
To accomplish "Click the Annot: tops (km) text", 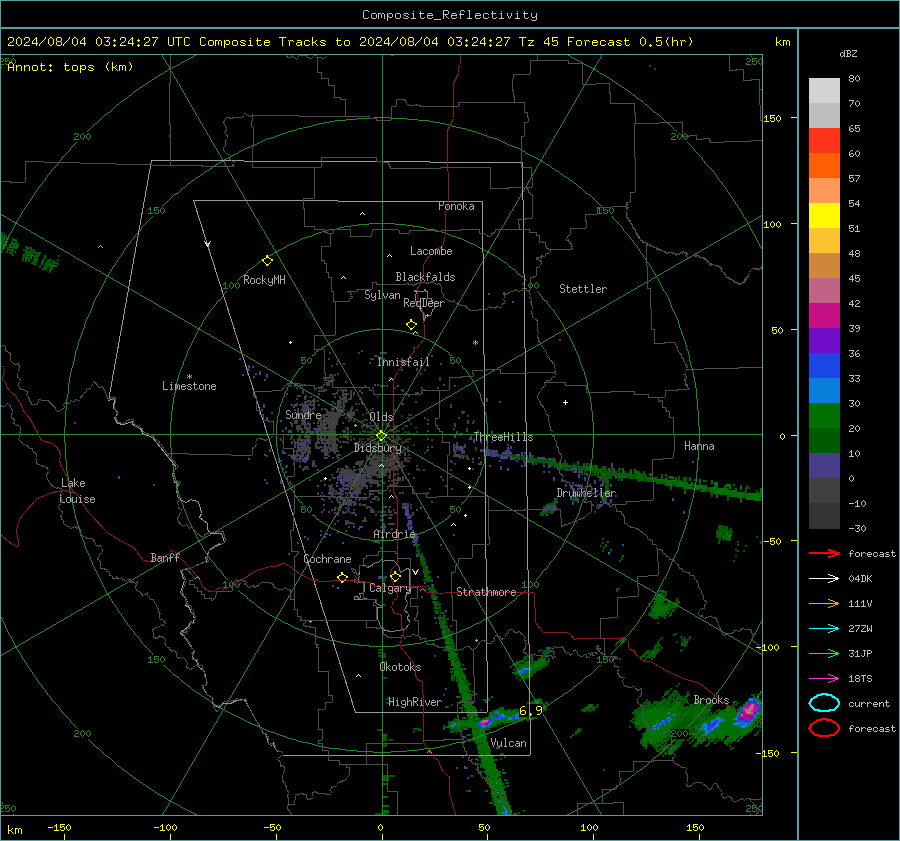I will 70,67.
